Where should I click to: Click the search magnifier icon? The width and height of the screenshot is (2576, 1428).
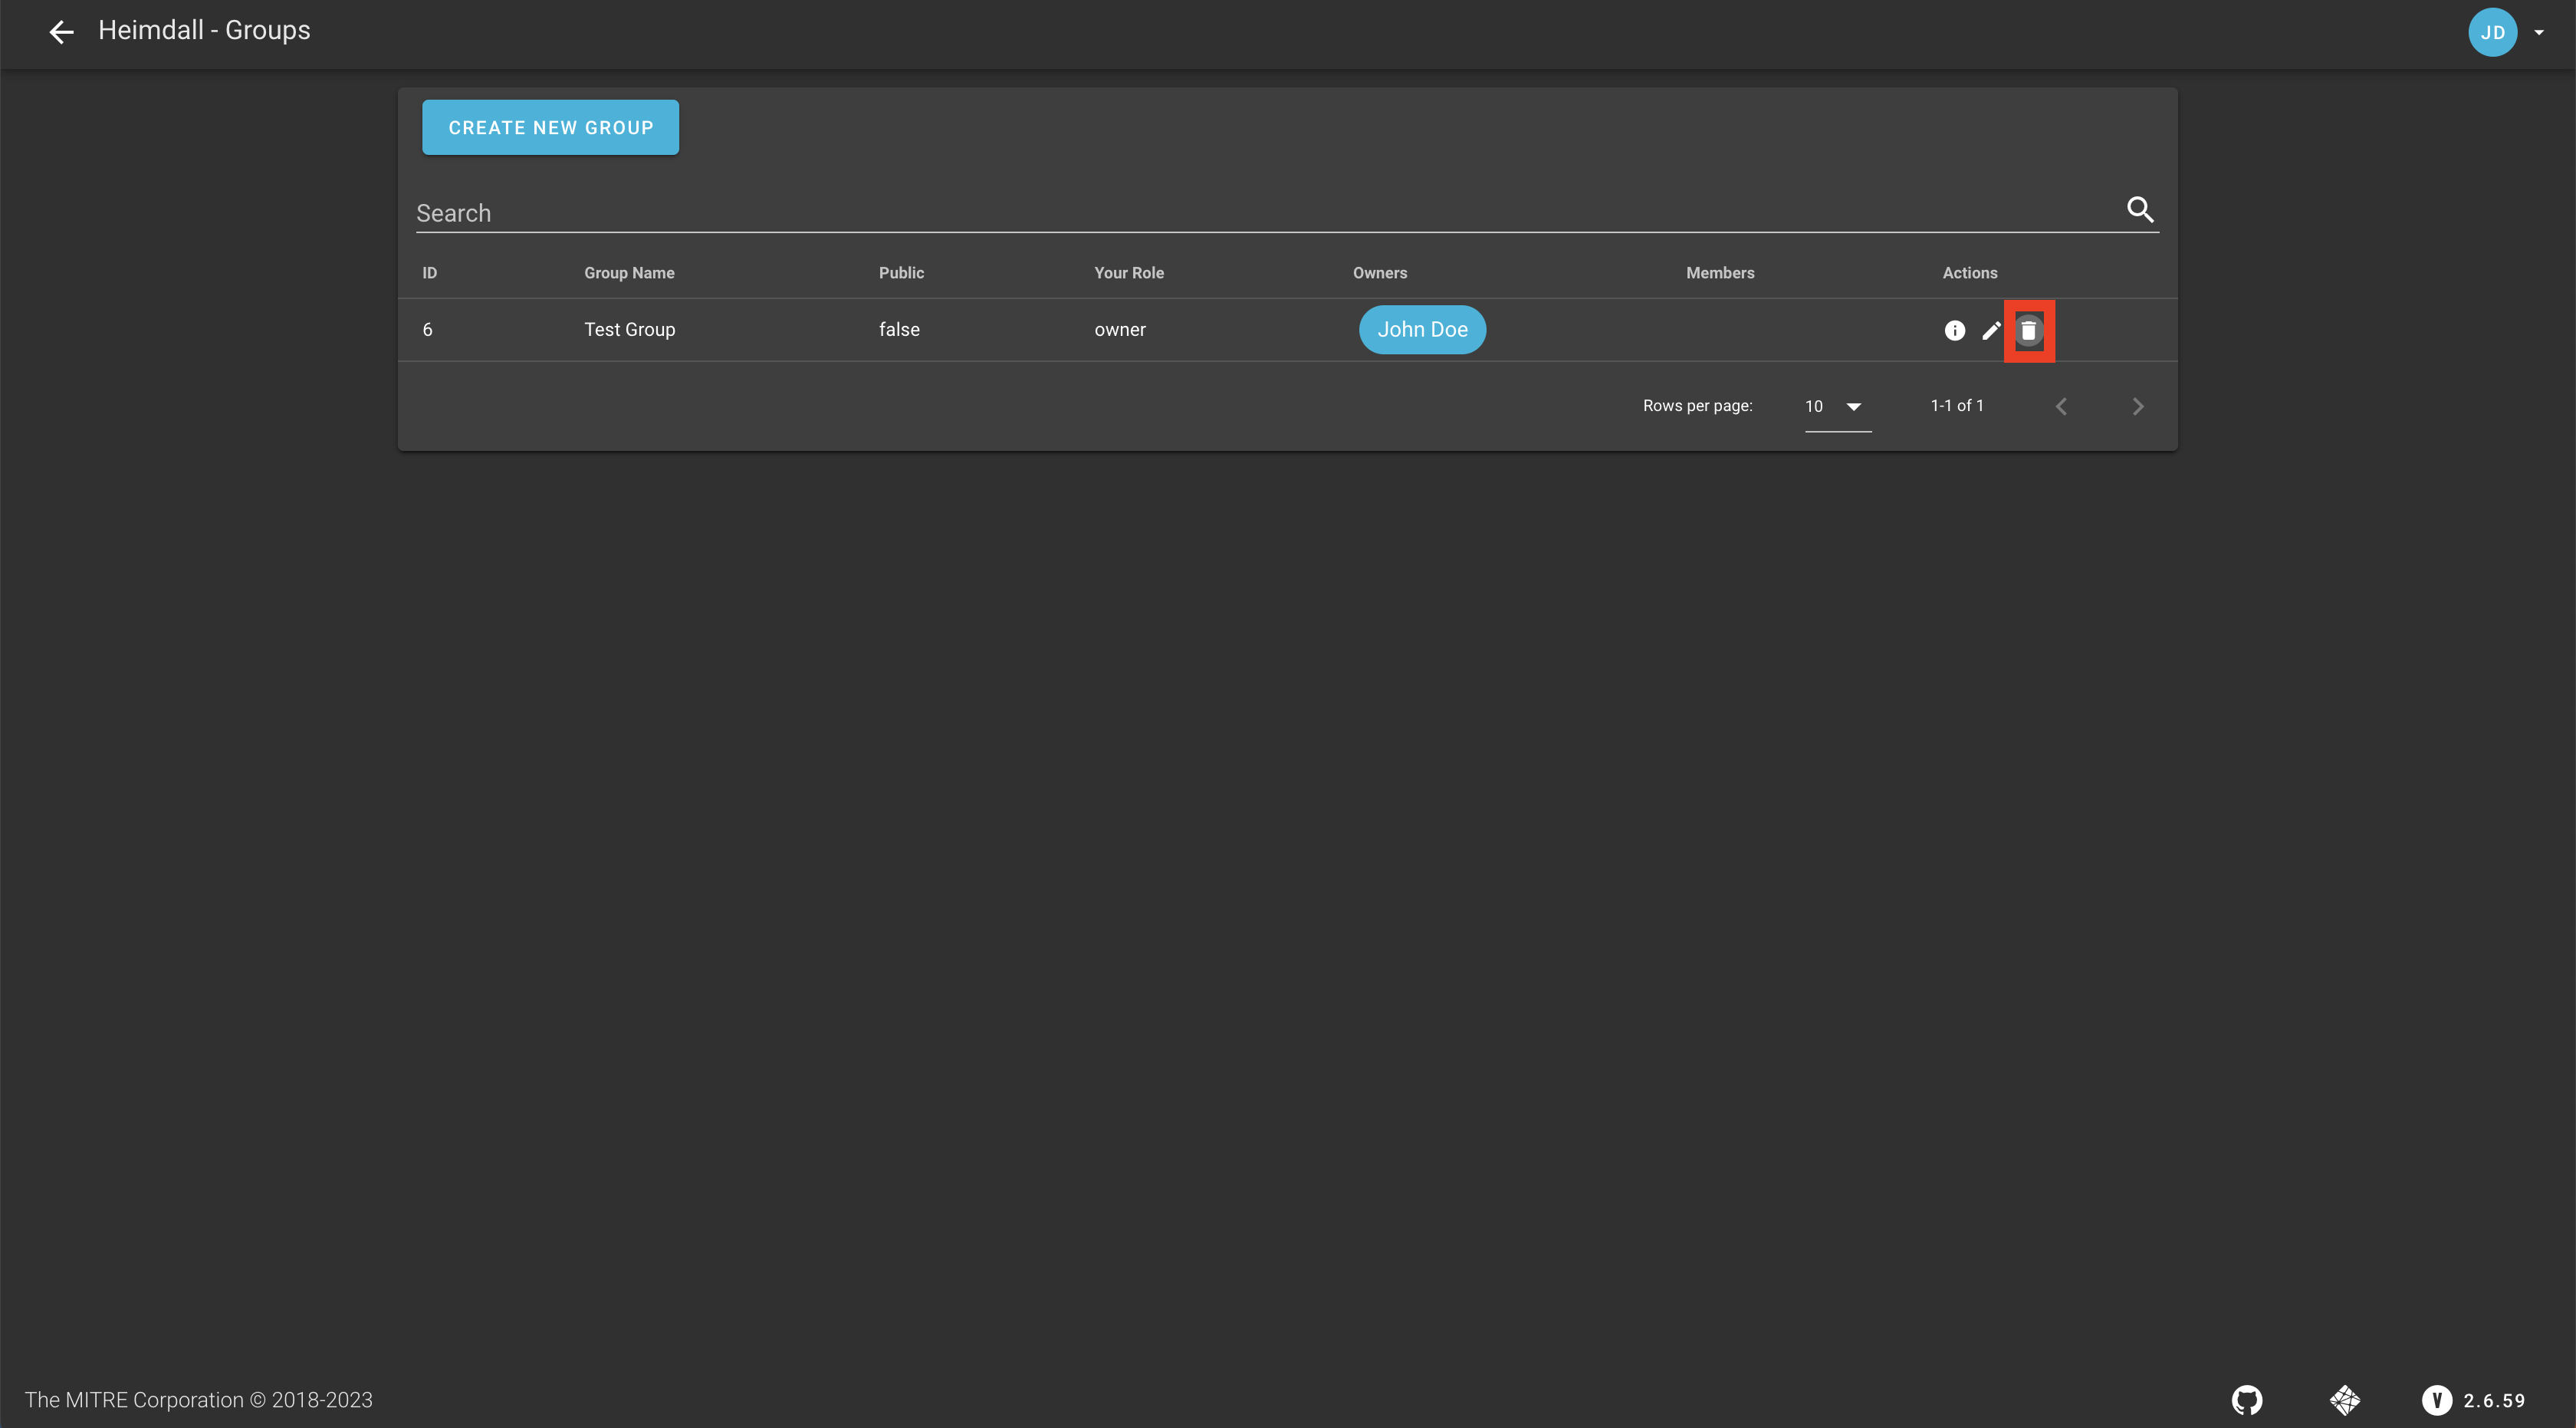(2139, 210)
